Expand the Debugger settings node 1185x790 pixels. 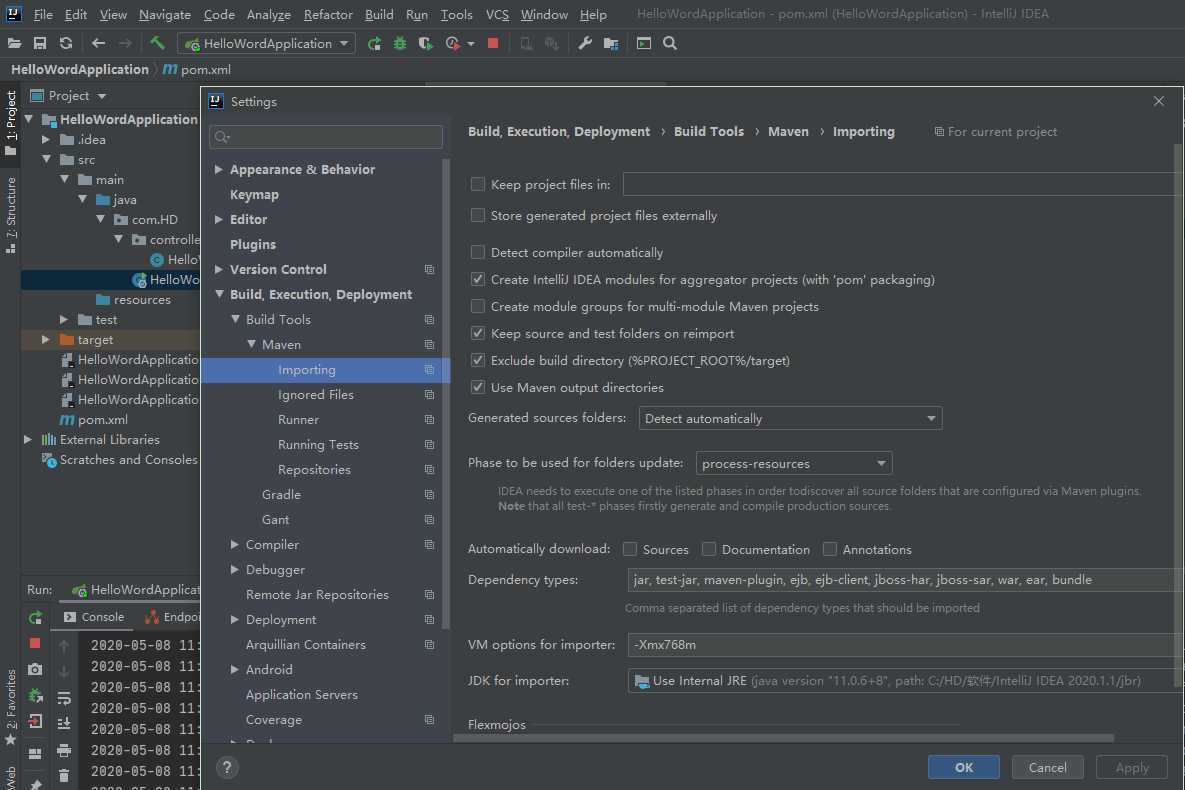(x=234, y=569)
